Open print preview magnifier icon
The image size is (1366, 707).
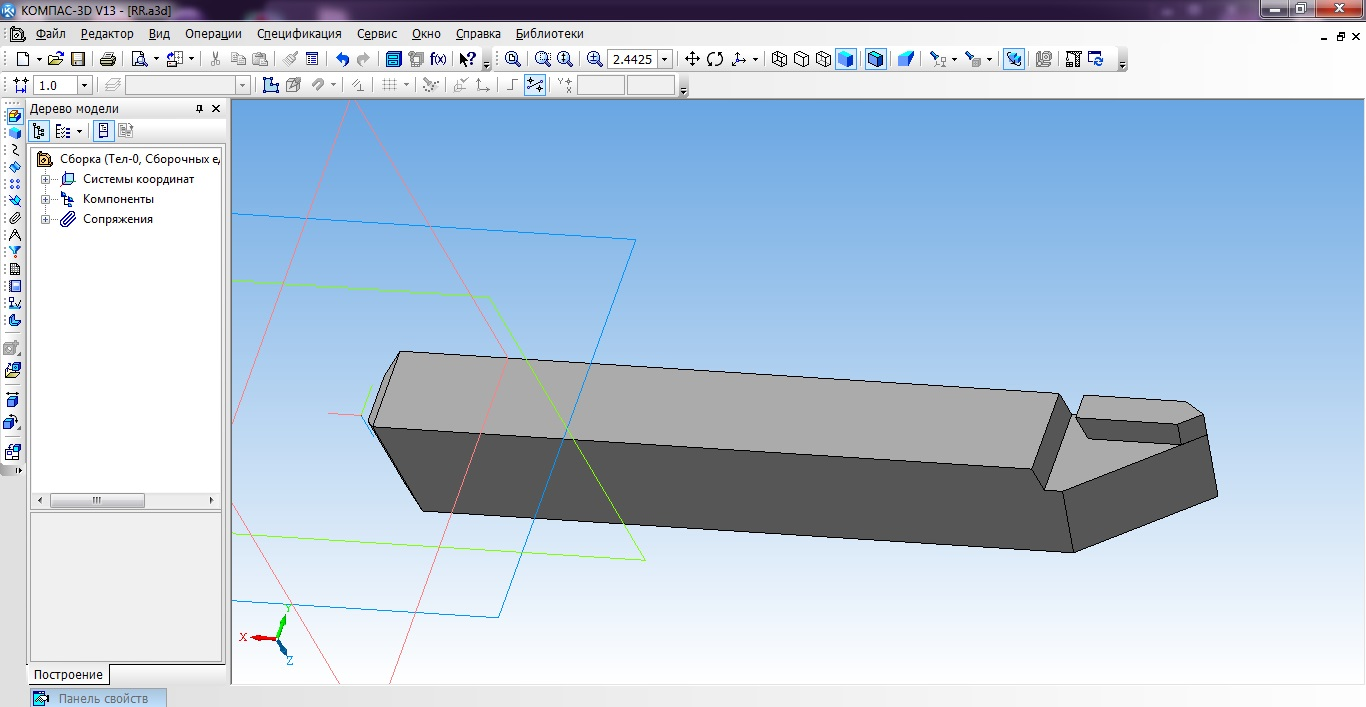[x=139, y=59]
